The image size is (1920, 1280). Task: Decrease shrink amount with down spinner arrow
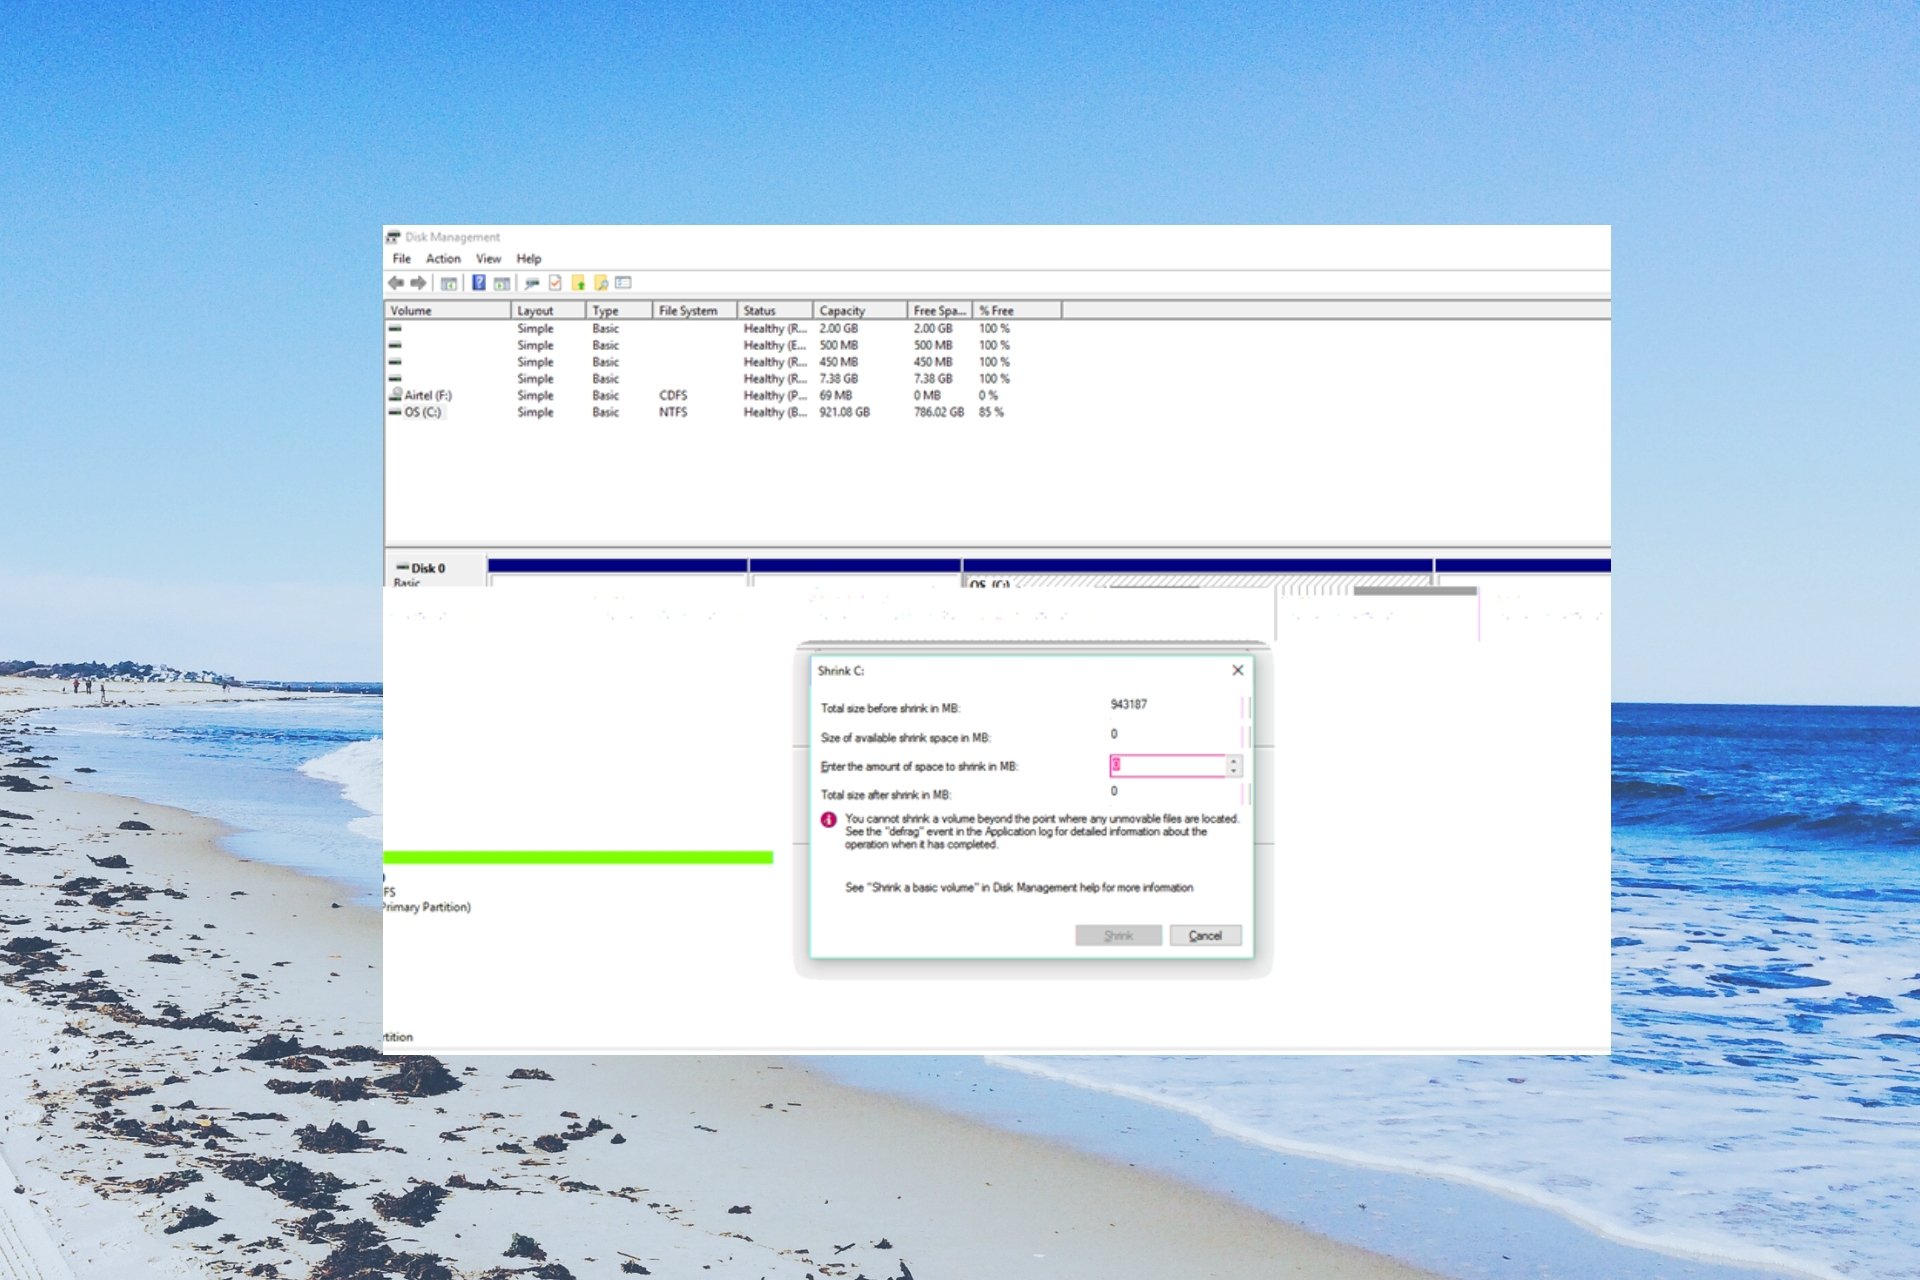coord(1233,771)
